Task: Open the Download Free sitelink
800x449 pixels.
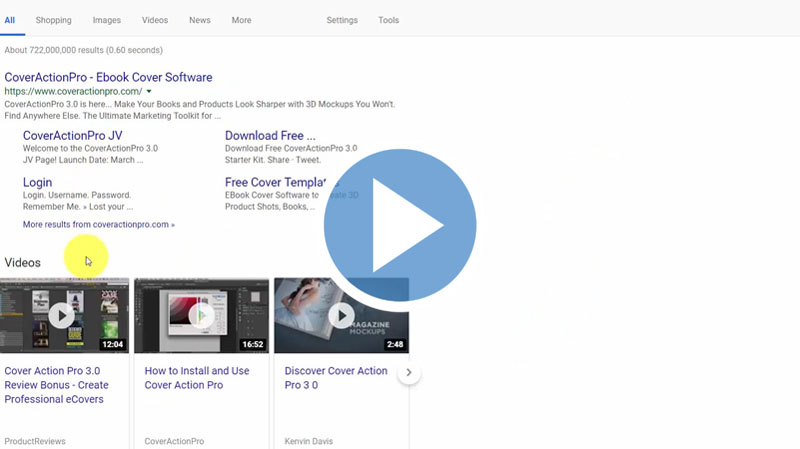Action: click(x=270, y=136)
